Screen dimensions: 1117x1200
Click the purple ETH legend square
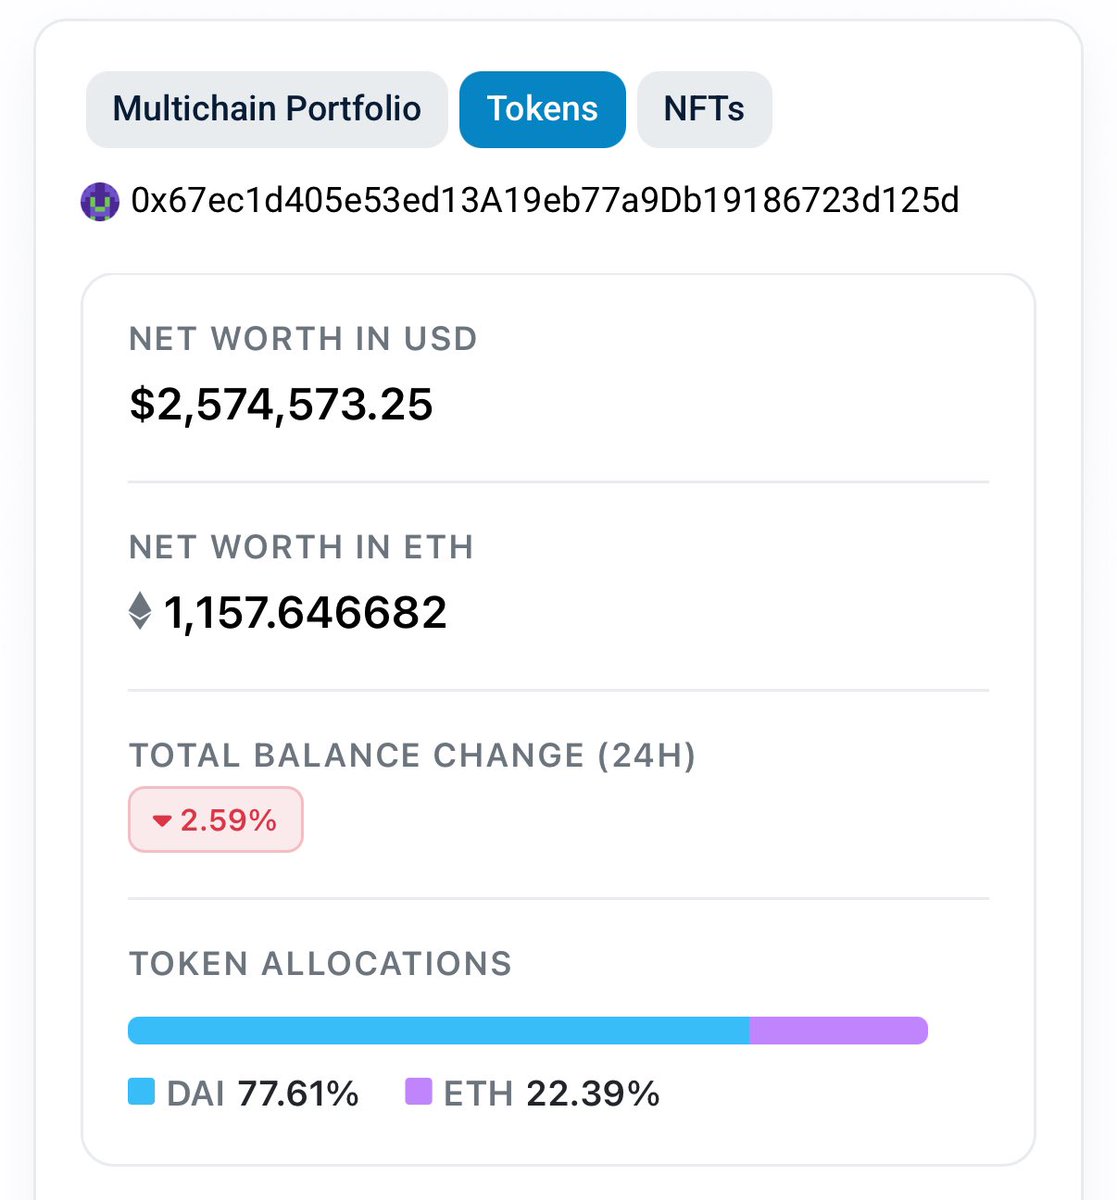click(418, 1092)
